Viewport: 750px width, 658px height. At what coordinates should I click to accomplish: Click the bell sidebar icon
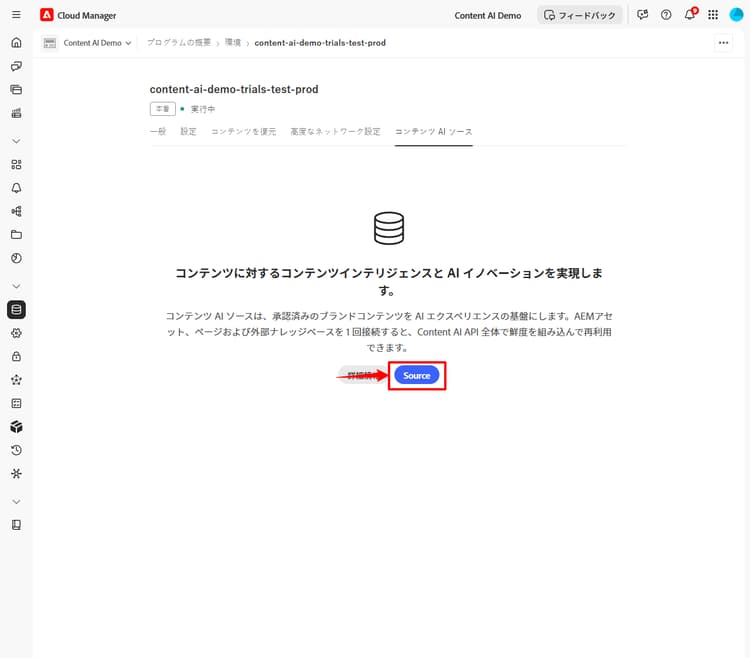pyautogui.click(x=16, y=188)
